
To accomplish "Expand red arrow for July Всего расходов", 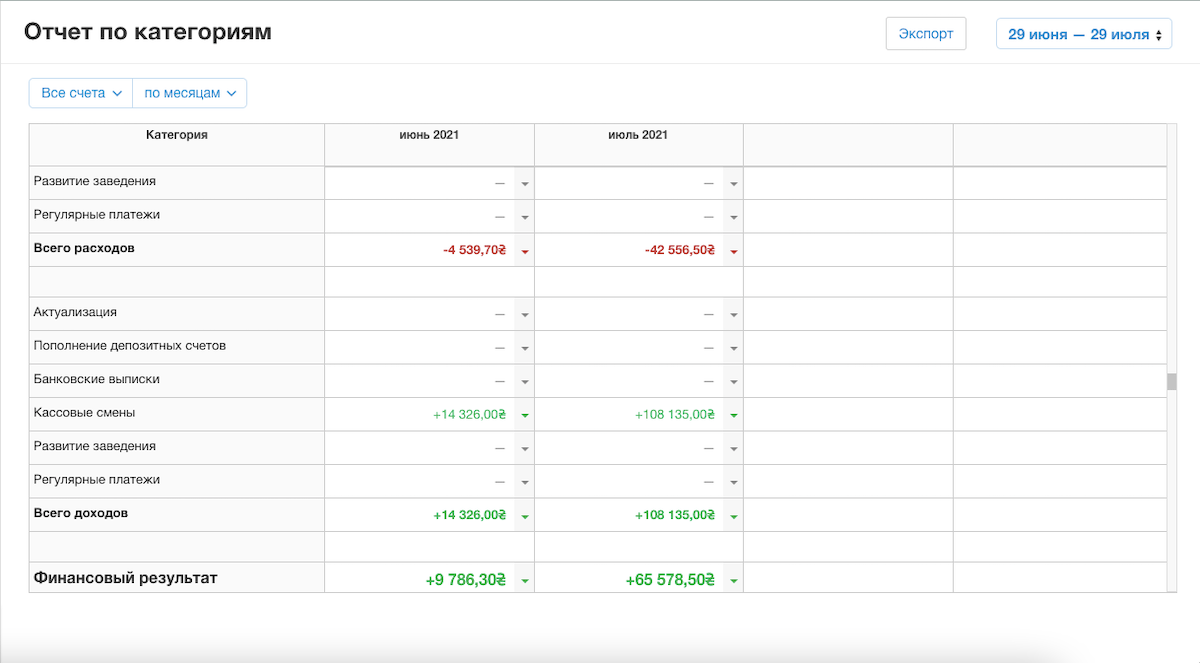I will click(x=733, y=251).
